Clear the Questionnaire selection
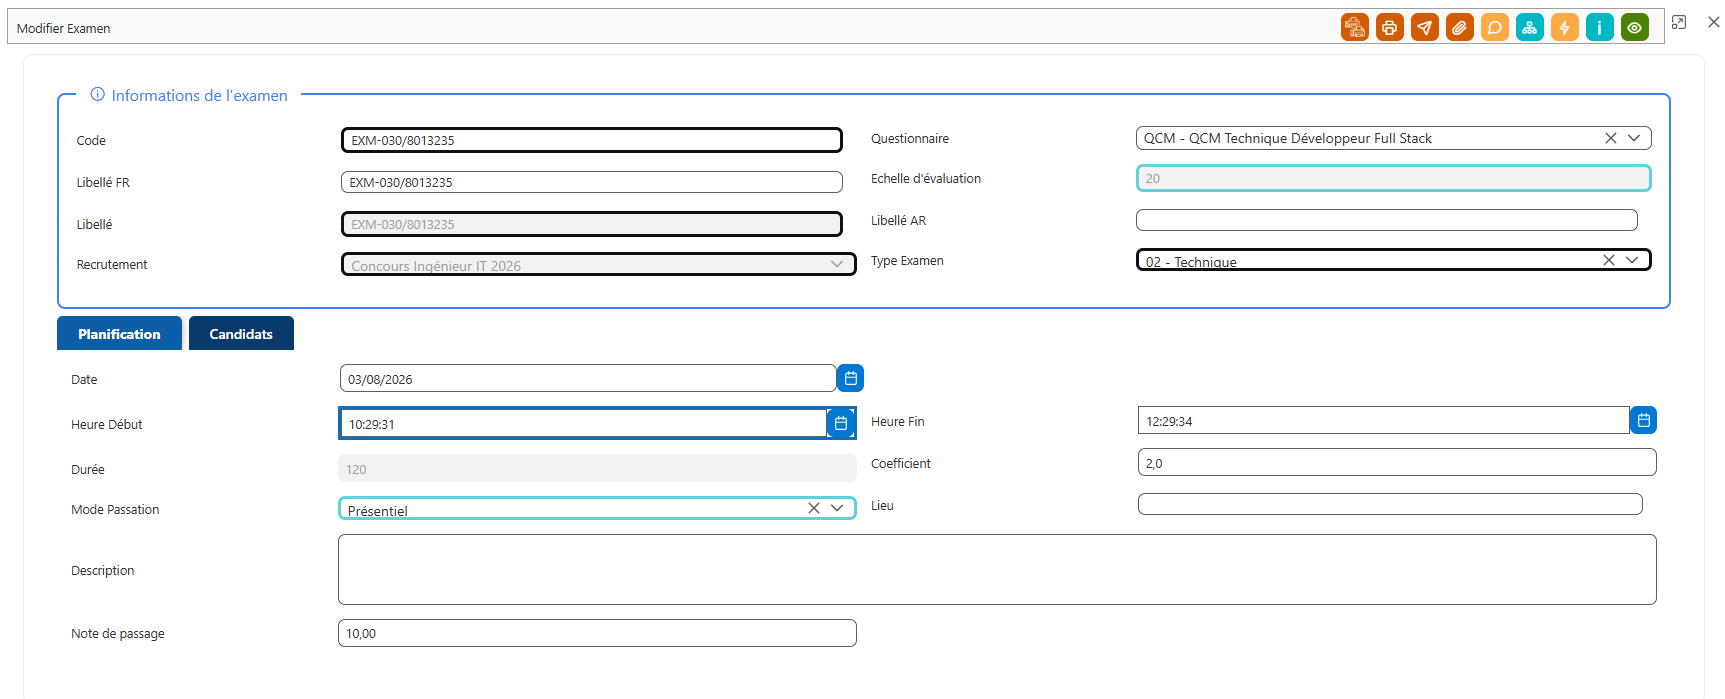 pyautogui.click(x=1610, y=138)
